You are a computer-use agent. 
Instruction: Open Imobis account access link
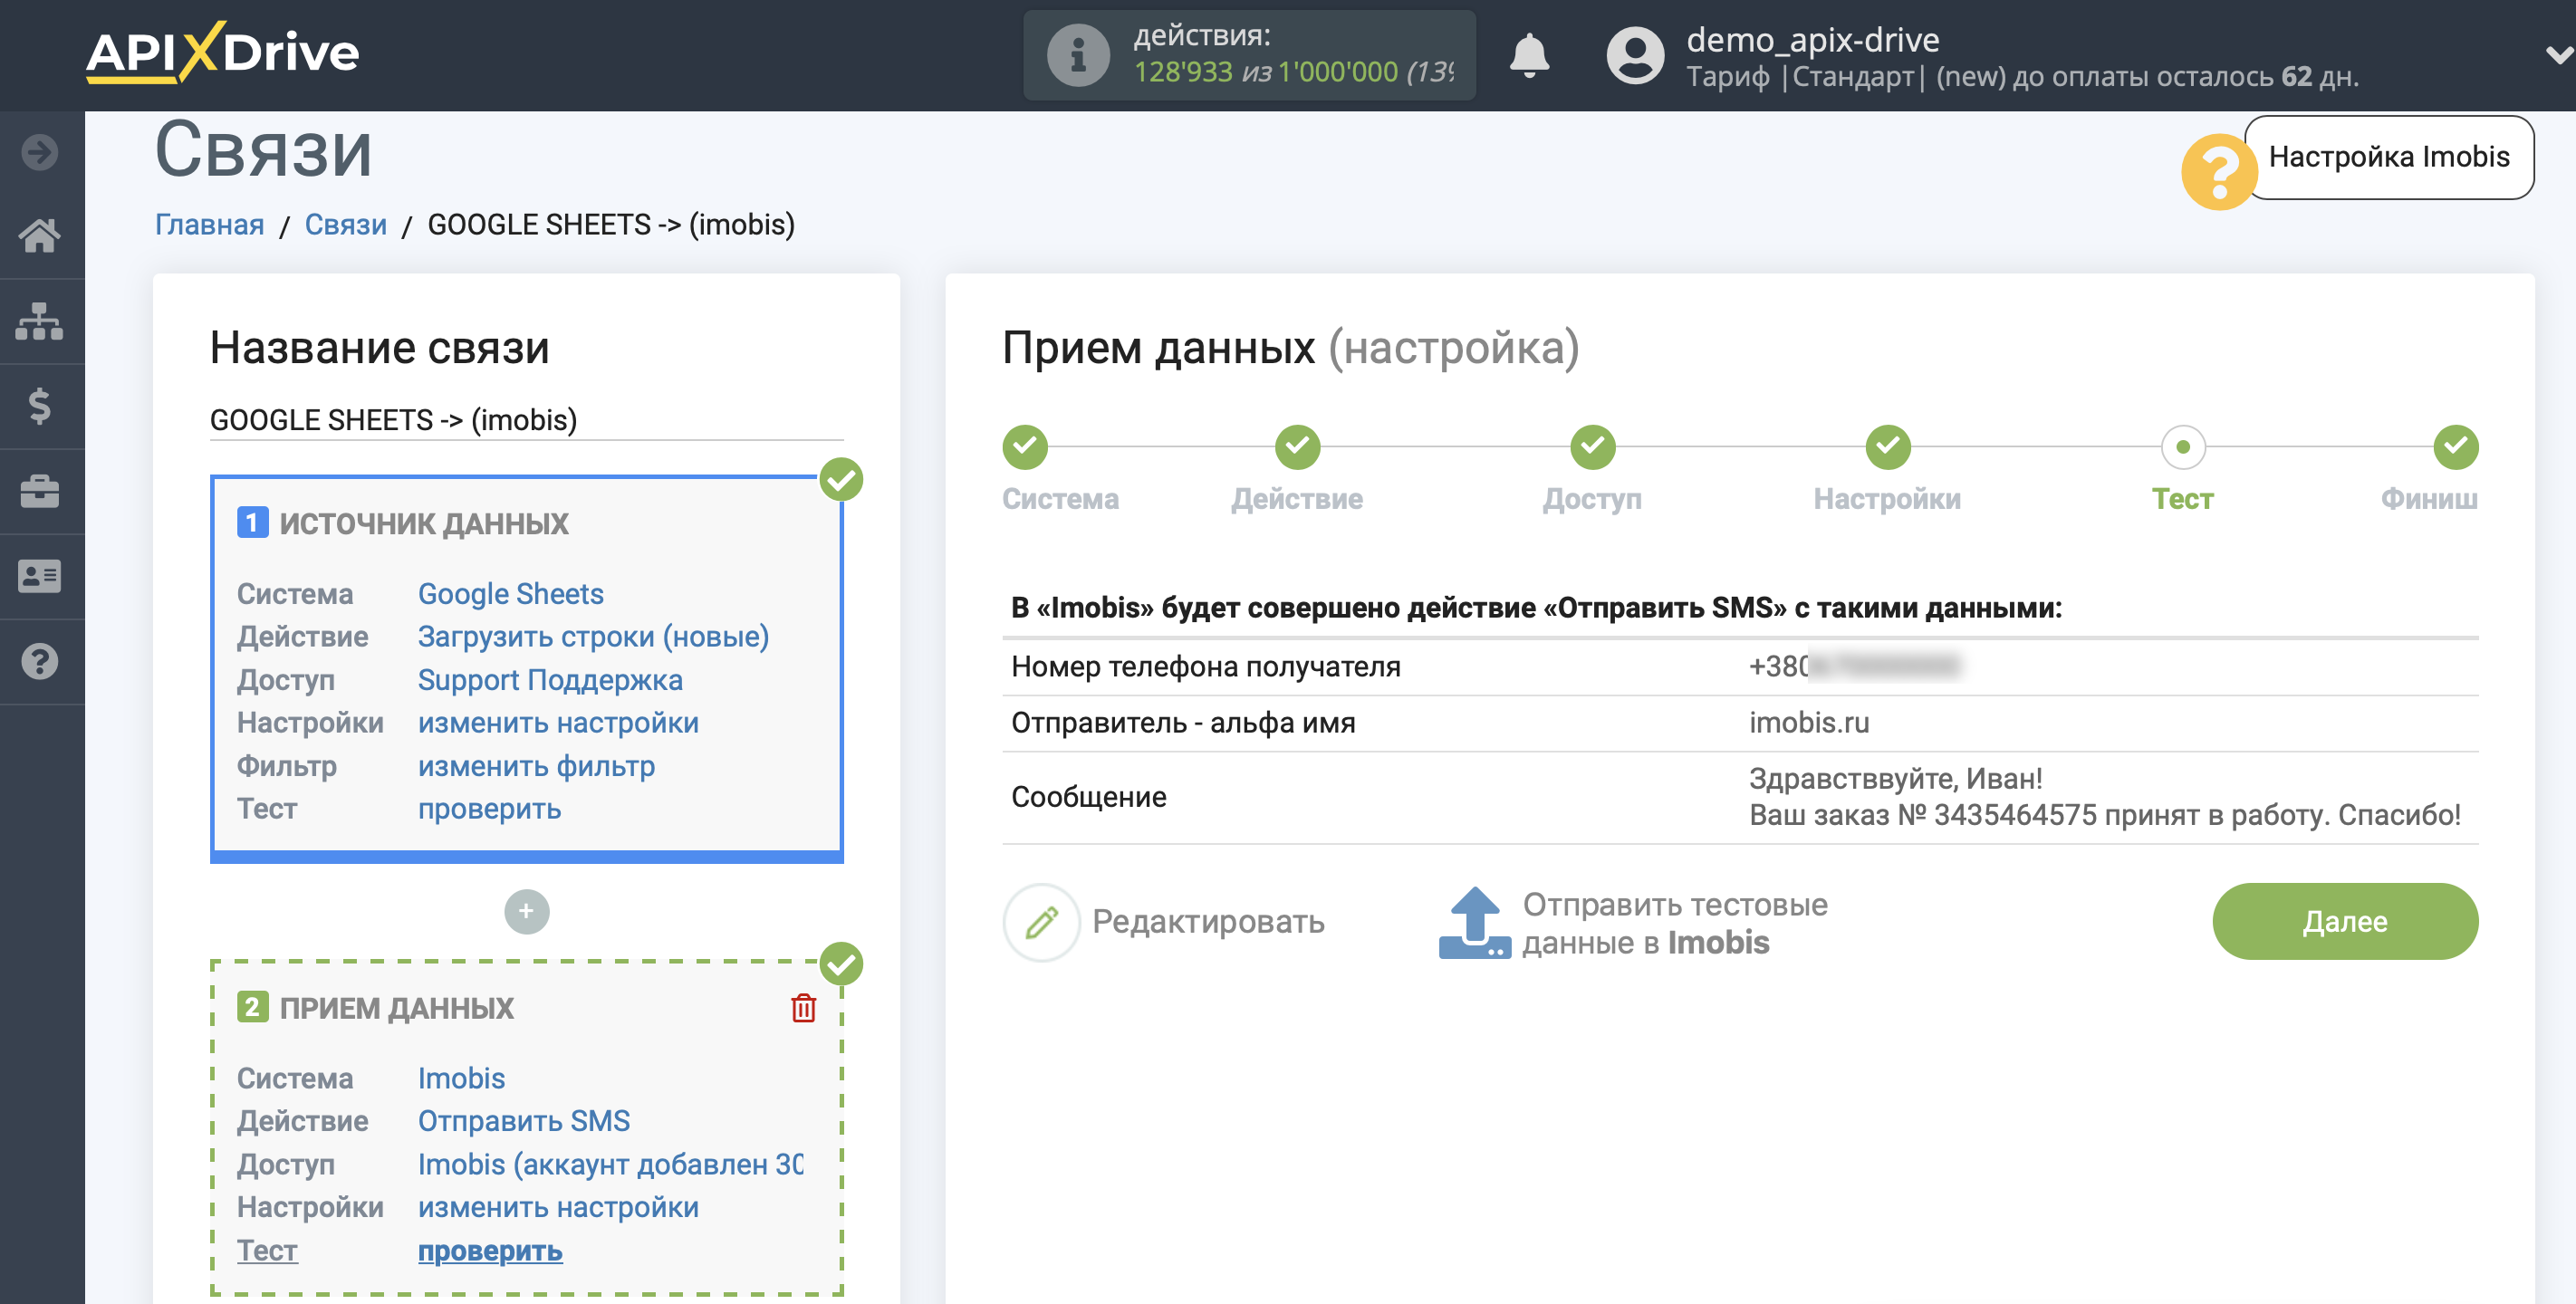[610, 1164]
